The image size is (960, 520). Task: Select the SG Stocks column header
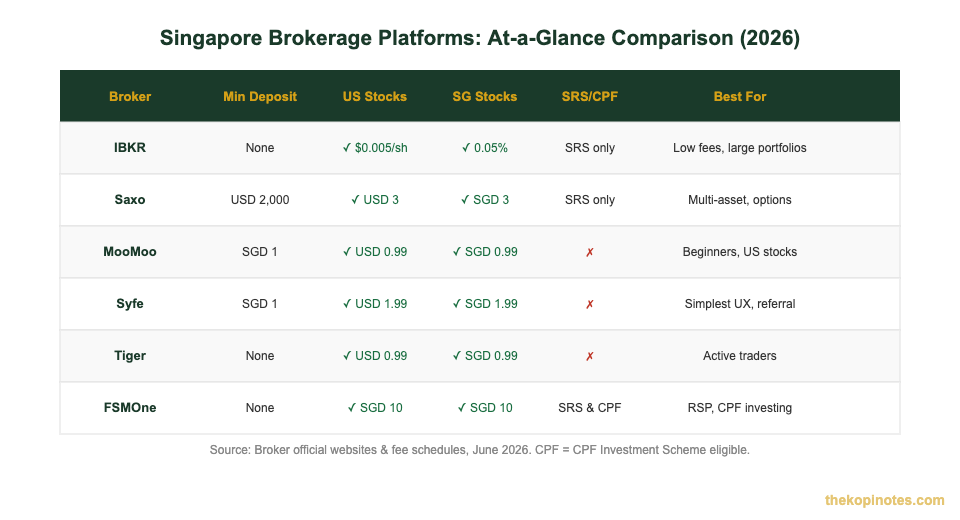click(x=484, y=96)
